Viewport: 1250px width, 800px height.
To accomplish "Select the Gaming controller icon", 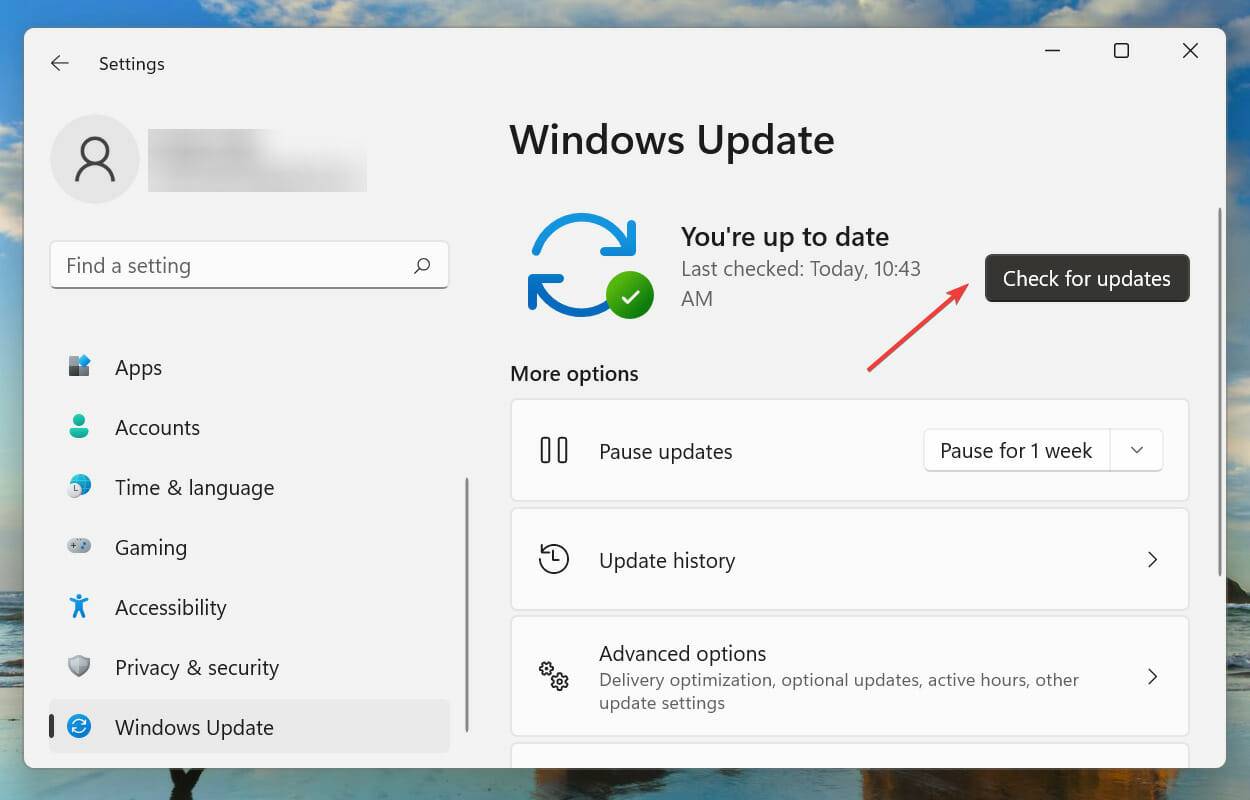I will [x=78, y=547].
